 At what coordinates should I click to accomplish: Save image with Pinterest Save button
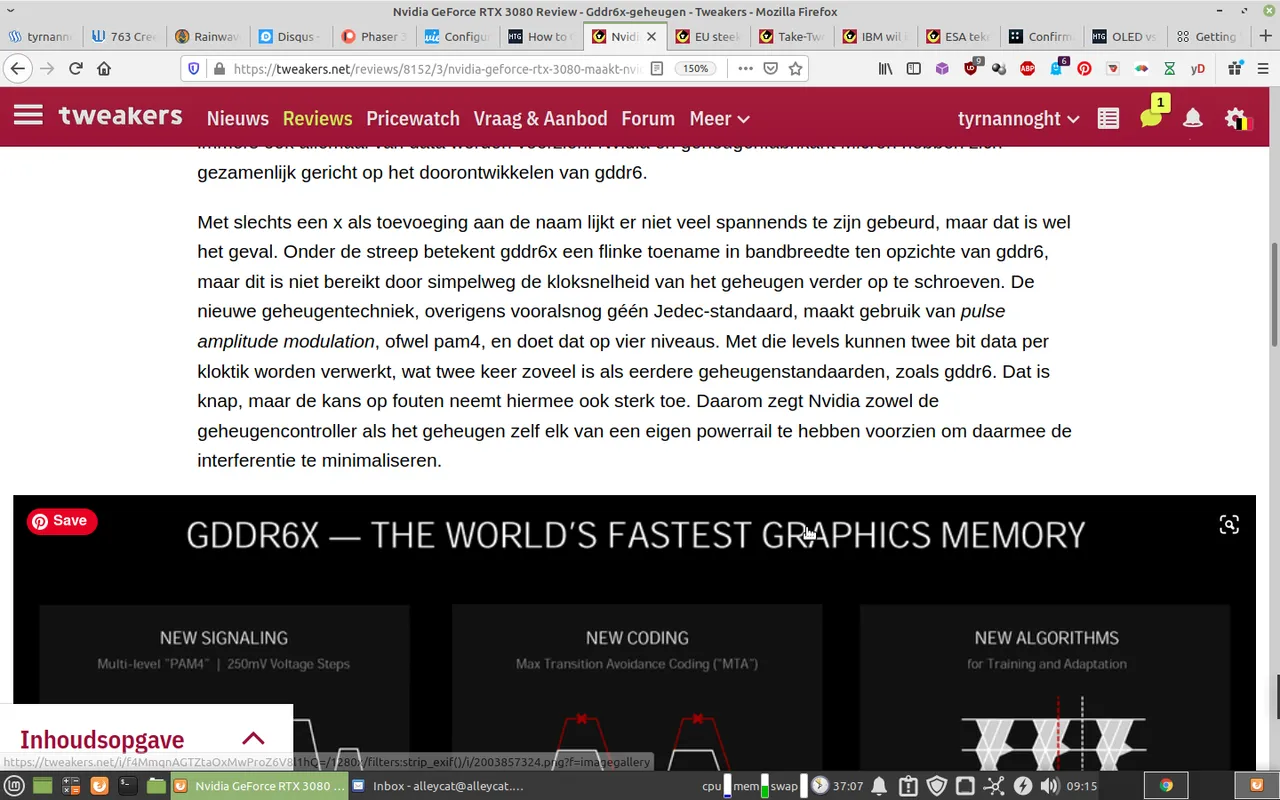62,521
